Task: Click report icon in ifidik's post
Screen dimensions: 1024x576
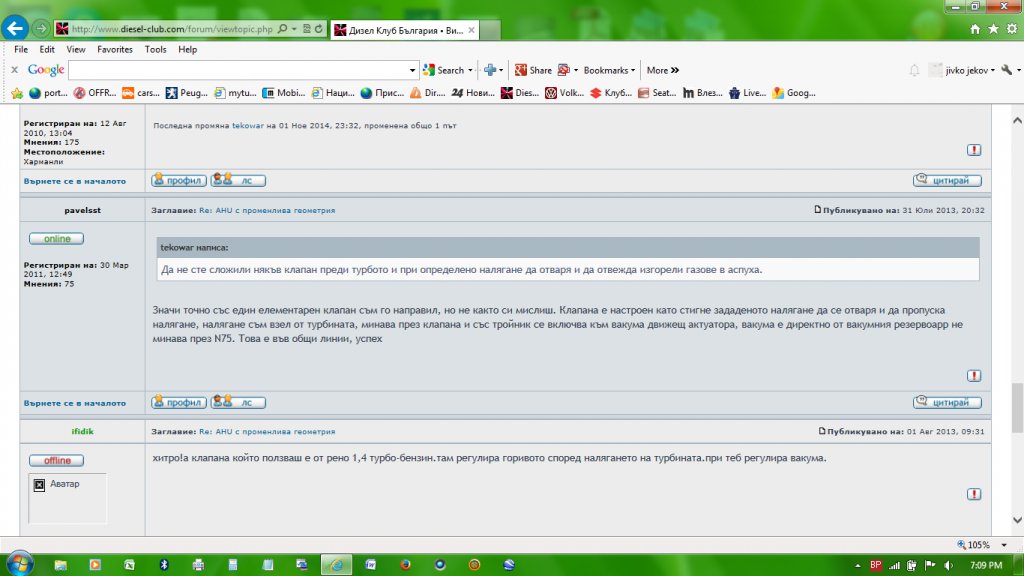Action: coord(973,494)
